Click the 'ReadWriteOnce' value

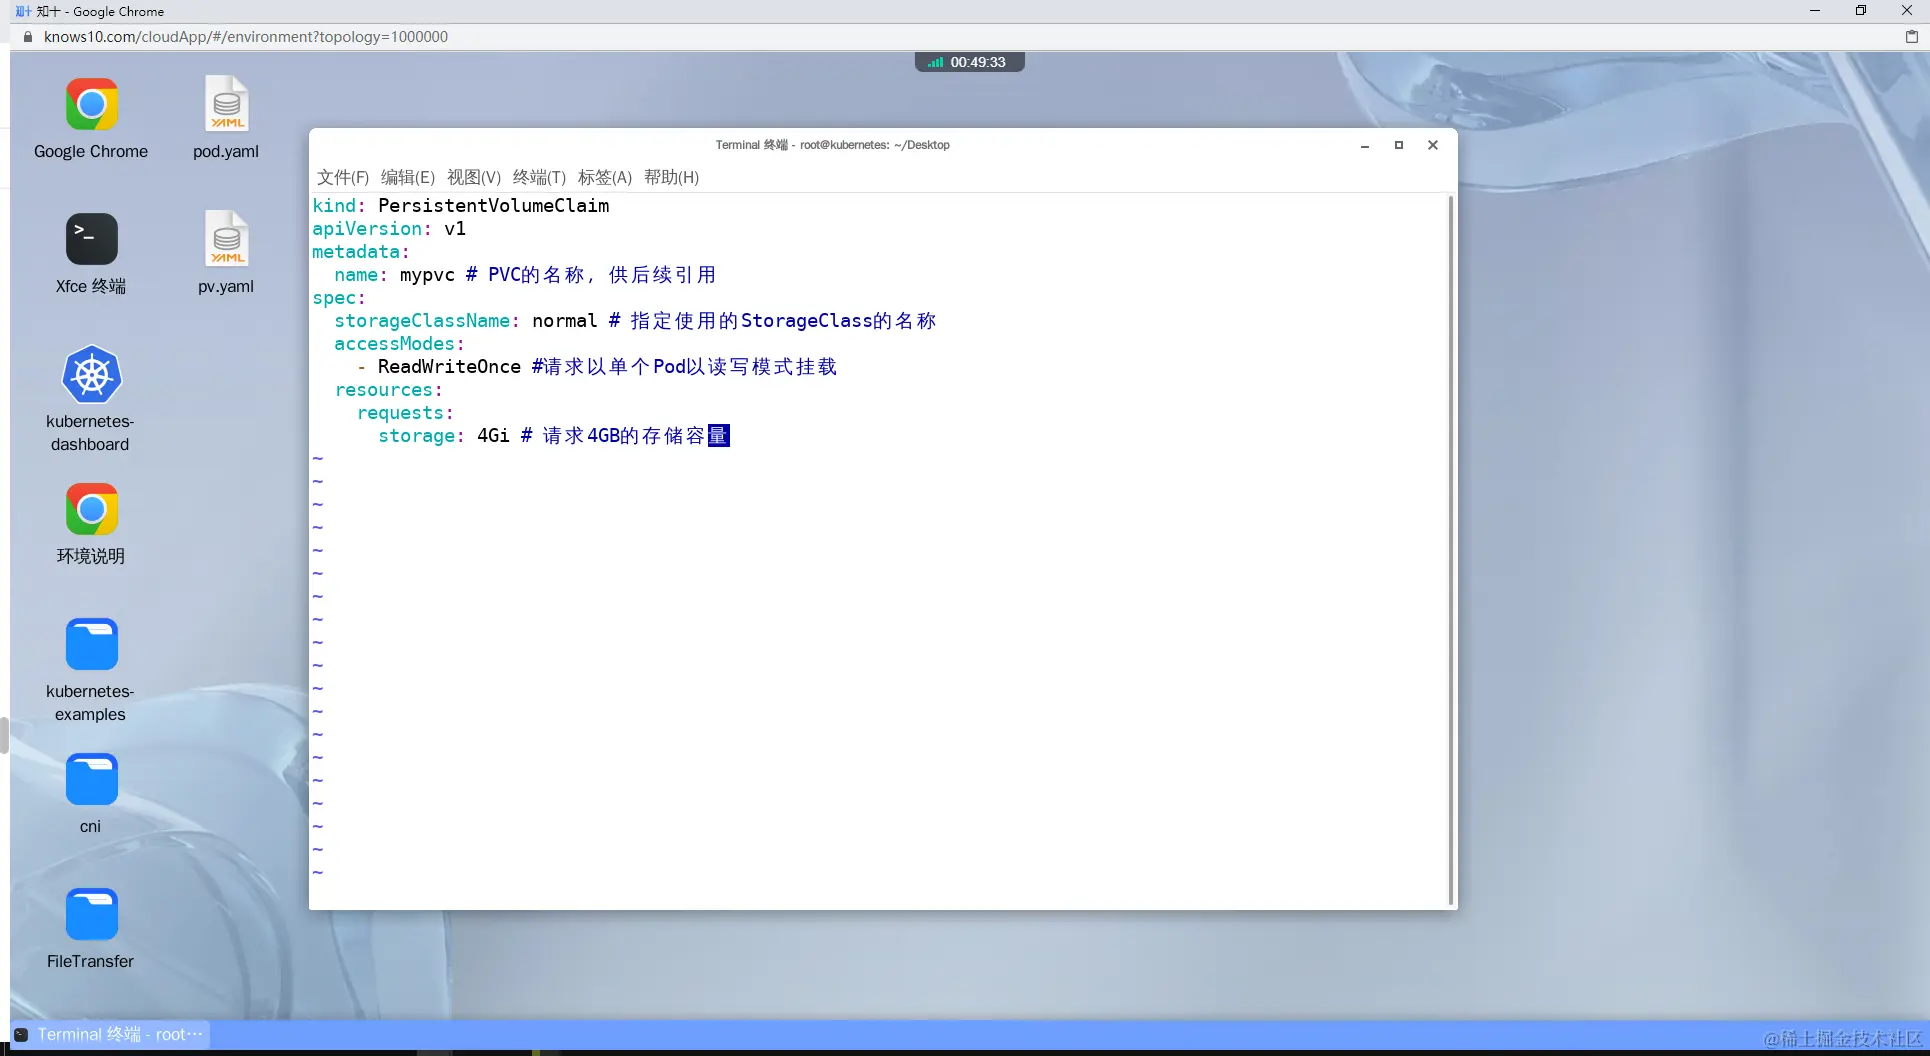450,367
